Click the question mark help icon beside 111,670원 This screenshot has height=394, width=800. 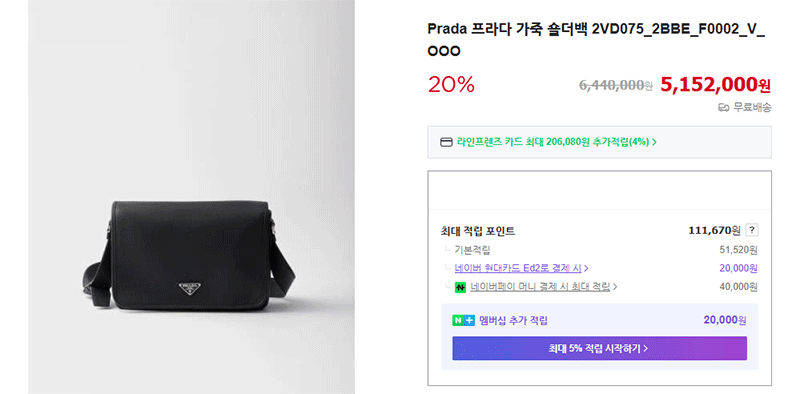pos(752,231)
